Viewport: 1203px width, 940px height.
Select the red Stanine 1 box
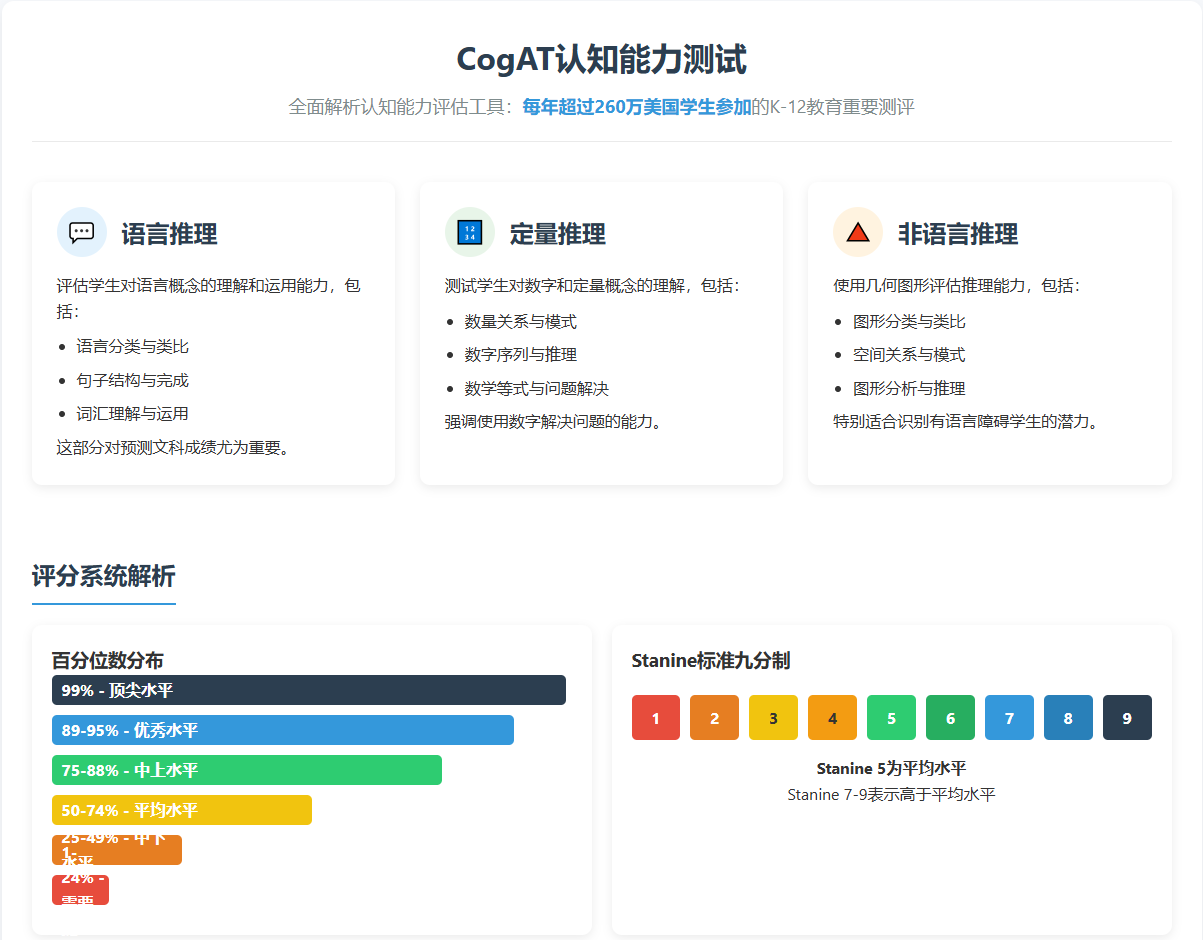tap(655, 718)
